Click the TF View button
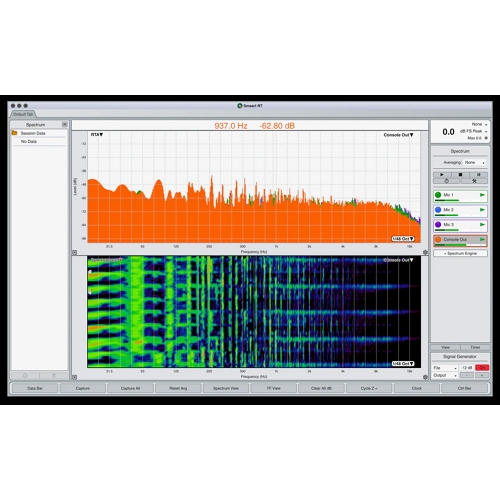This screenshot has width=500, height=500. [x=273, y=388]
